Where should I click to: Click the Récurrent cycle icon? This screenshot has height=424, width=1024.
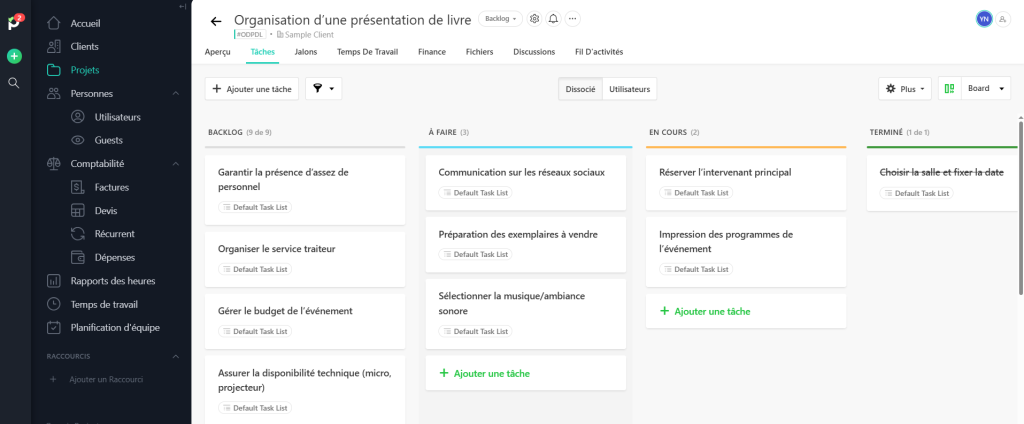click(x=78, y=233)
